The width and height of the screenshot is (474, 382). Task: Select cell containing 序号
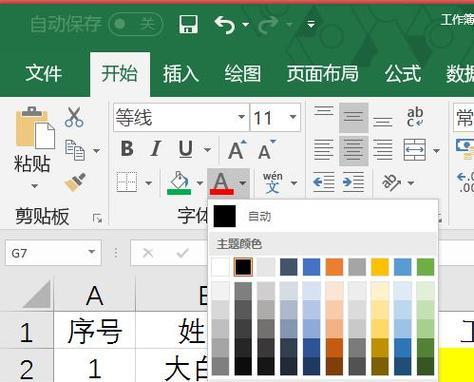94,331
